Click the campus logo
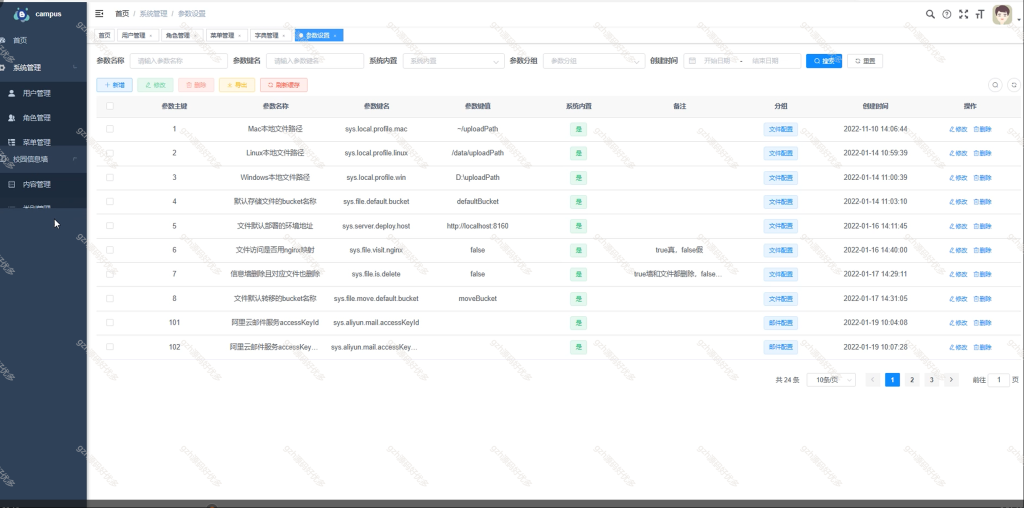1024x508 pixels. (x=22, y=14)
